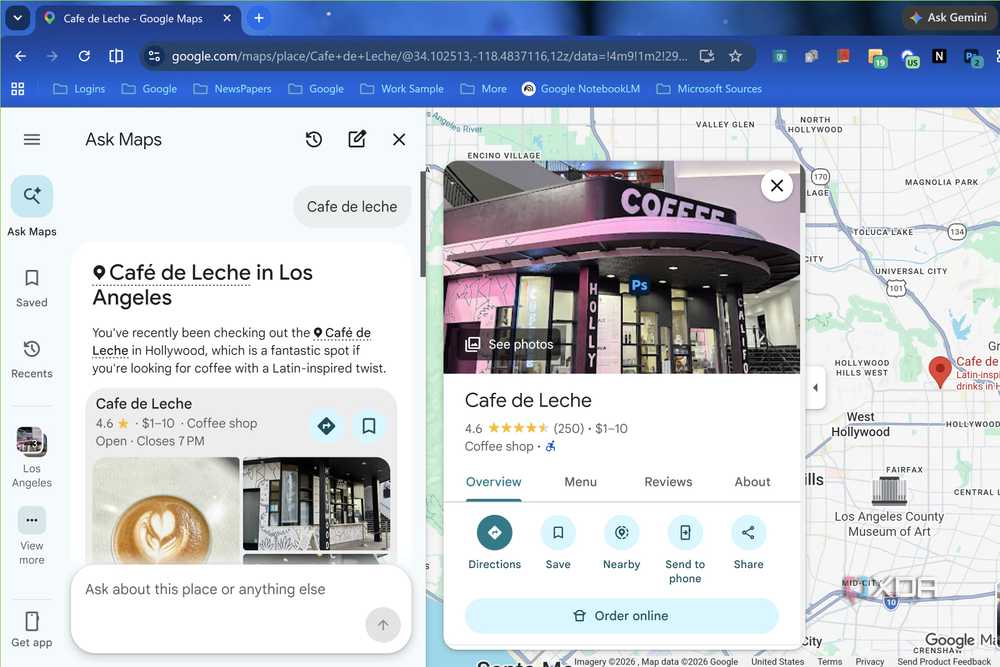Open See photos on place card
Image resolution: width=1000 pixels, height=667 pixels.
point(509,344)
